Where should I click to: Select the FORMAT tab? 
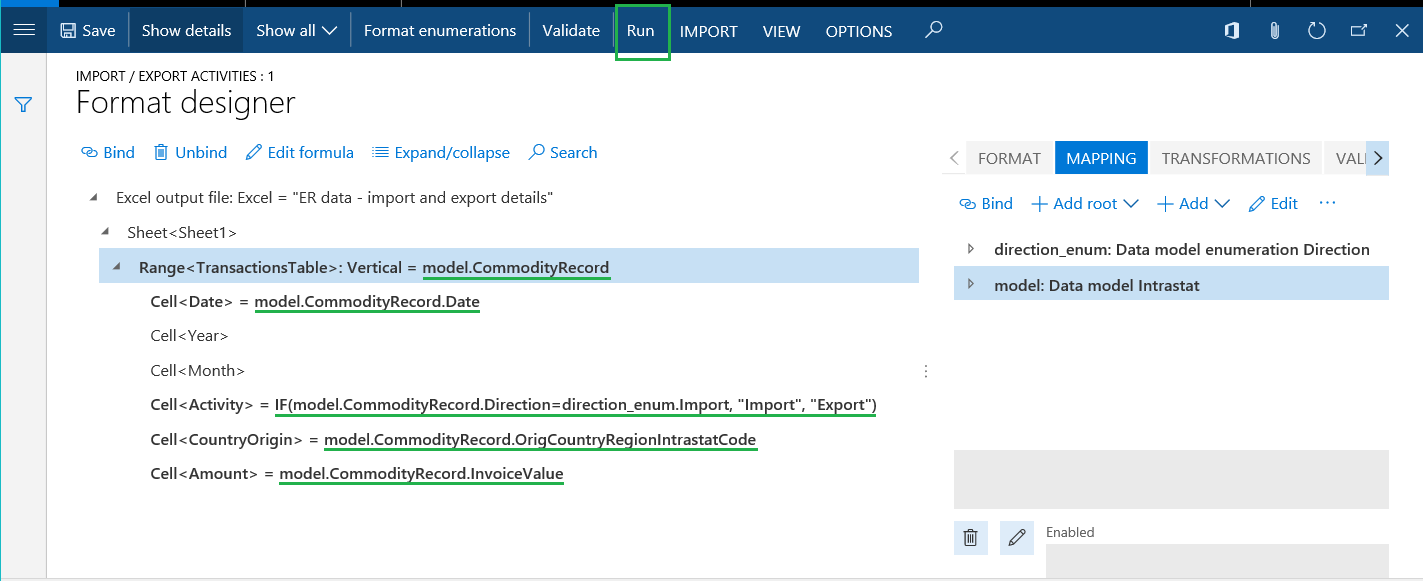(1009, 158)
